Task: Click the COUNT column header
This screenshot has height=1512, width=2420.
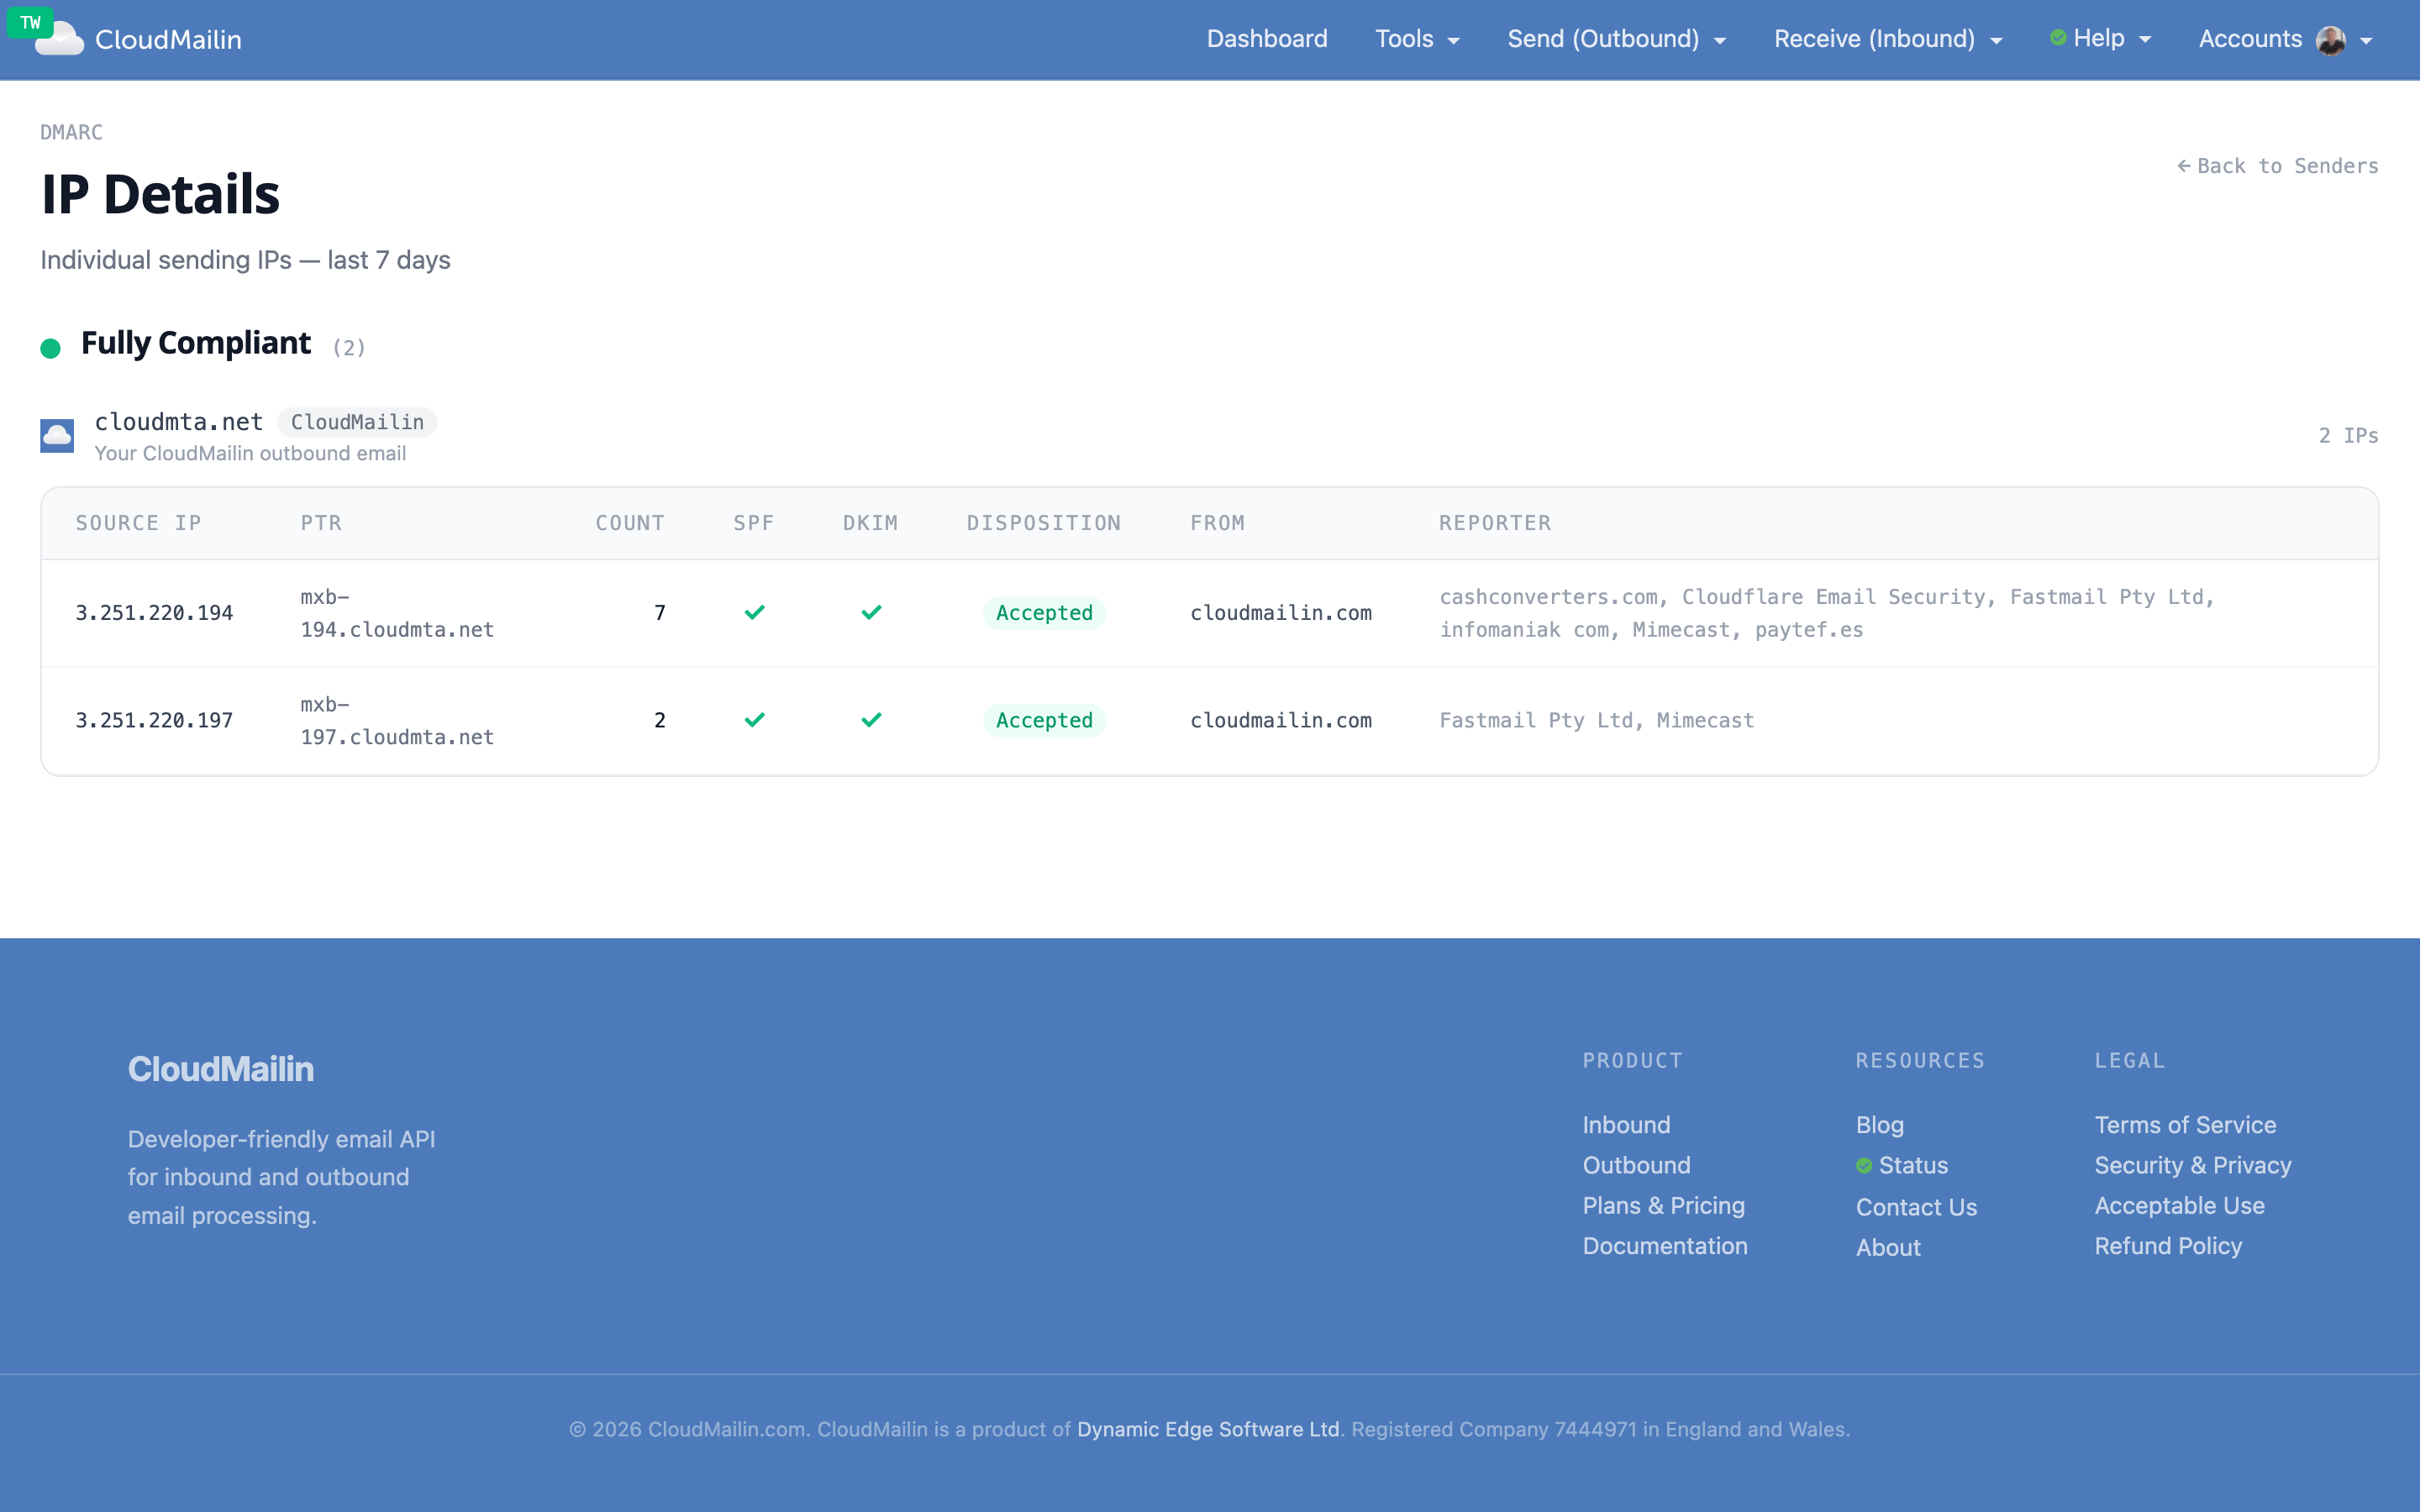Action: click(630, 523)
